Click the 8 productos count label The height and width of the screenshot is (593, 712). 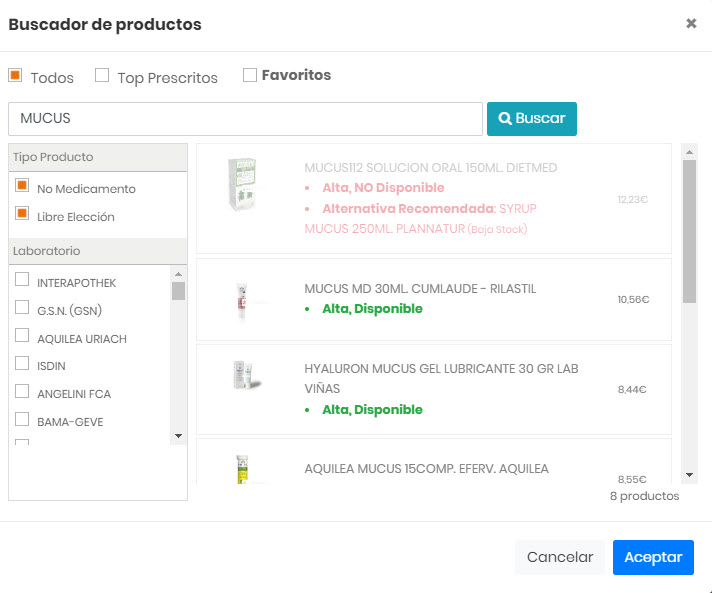644,496
